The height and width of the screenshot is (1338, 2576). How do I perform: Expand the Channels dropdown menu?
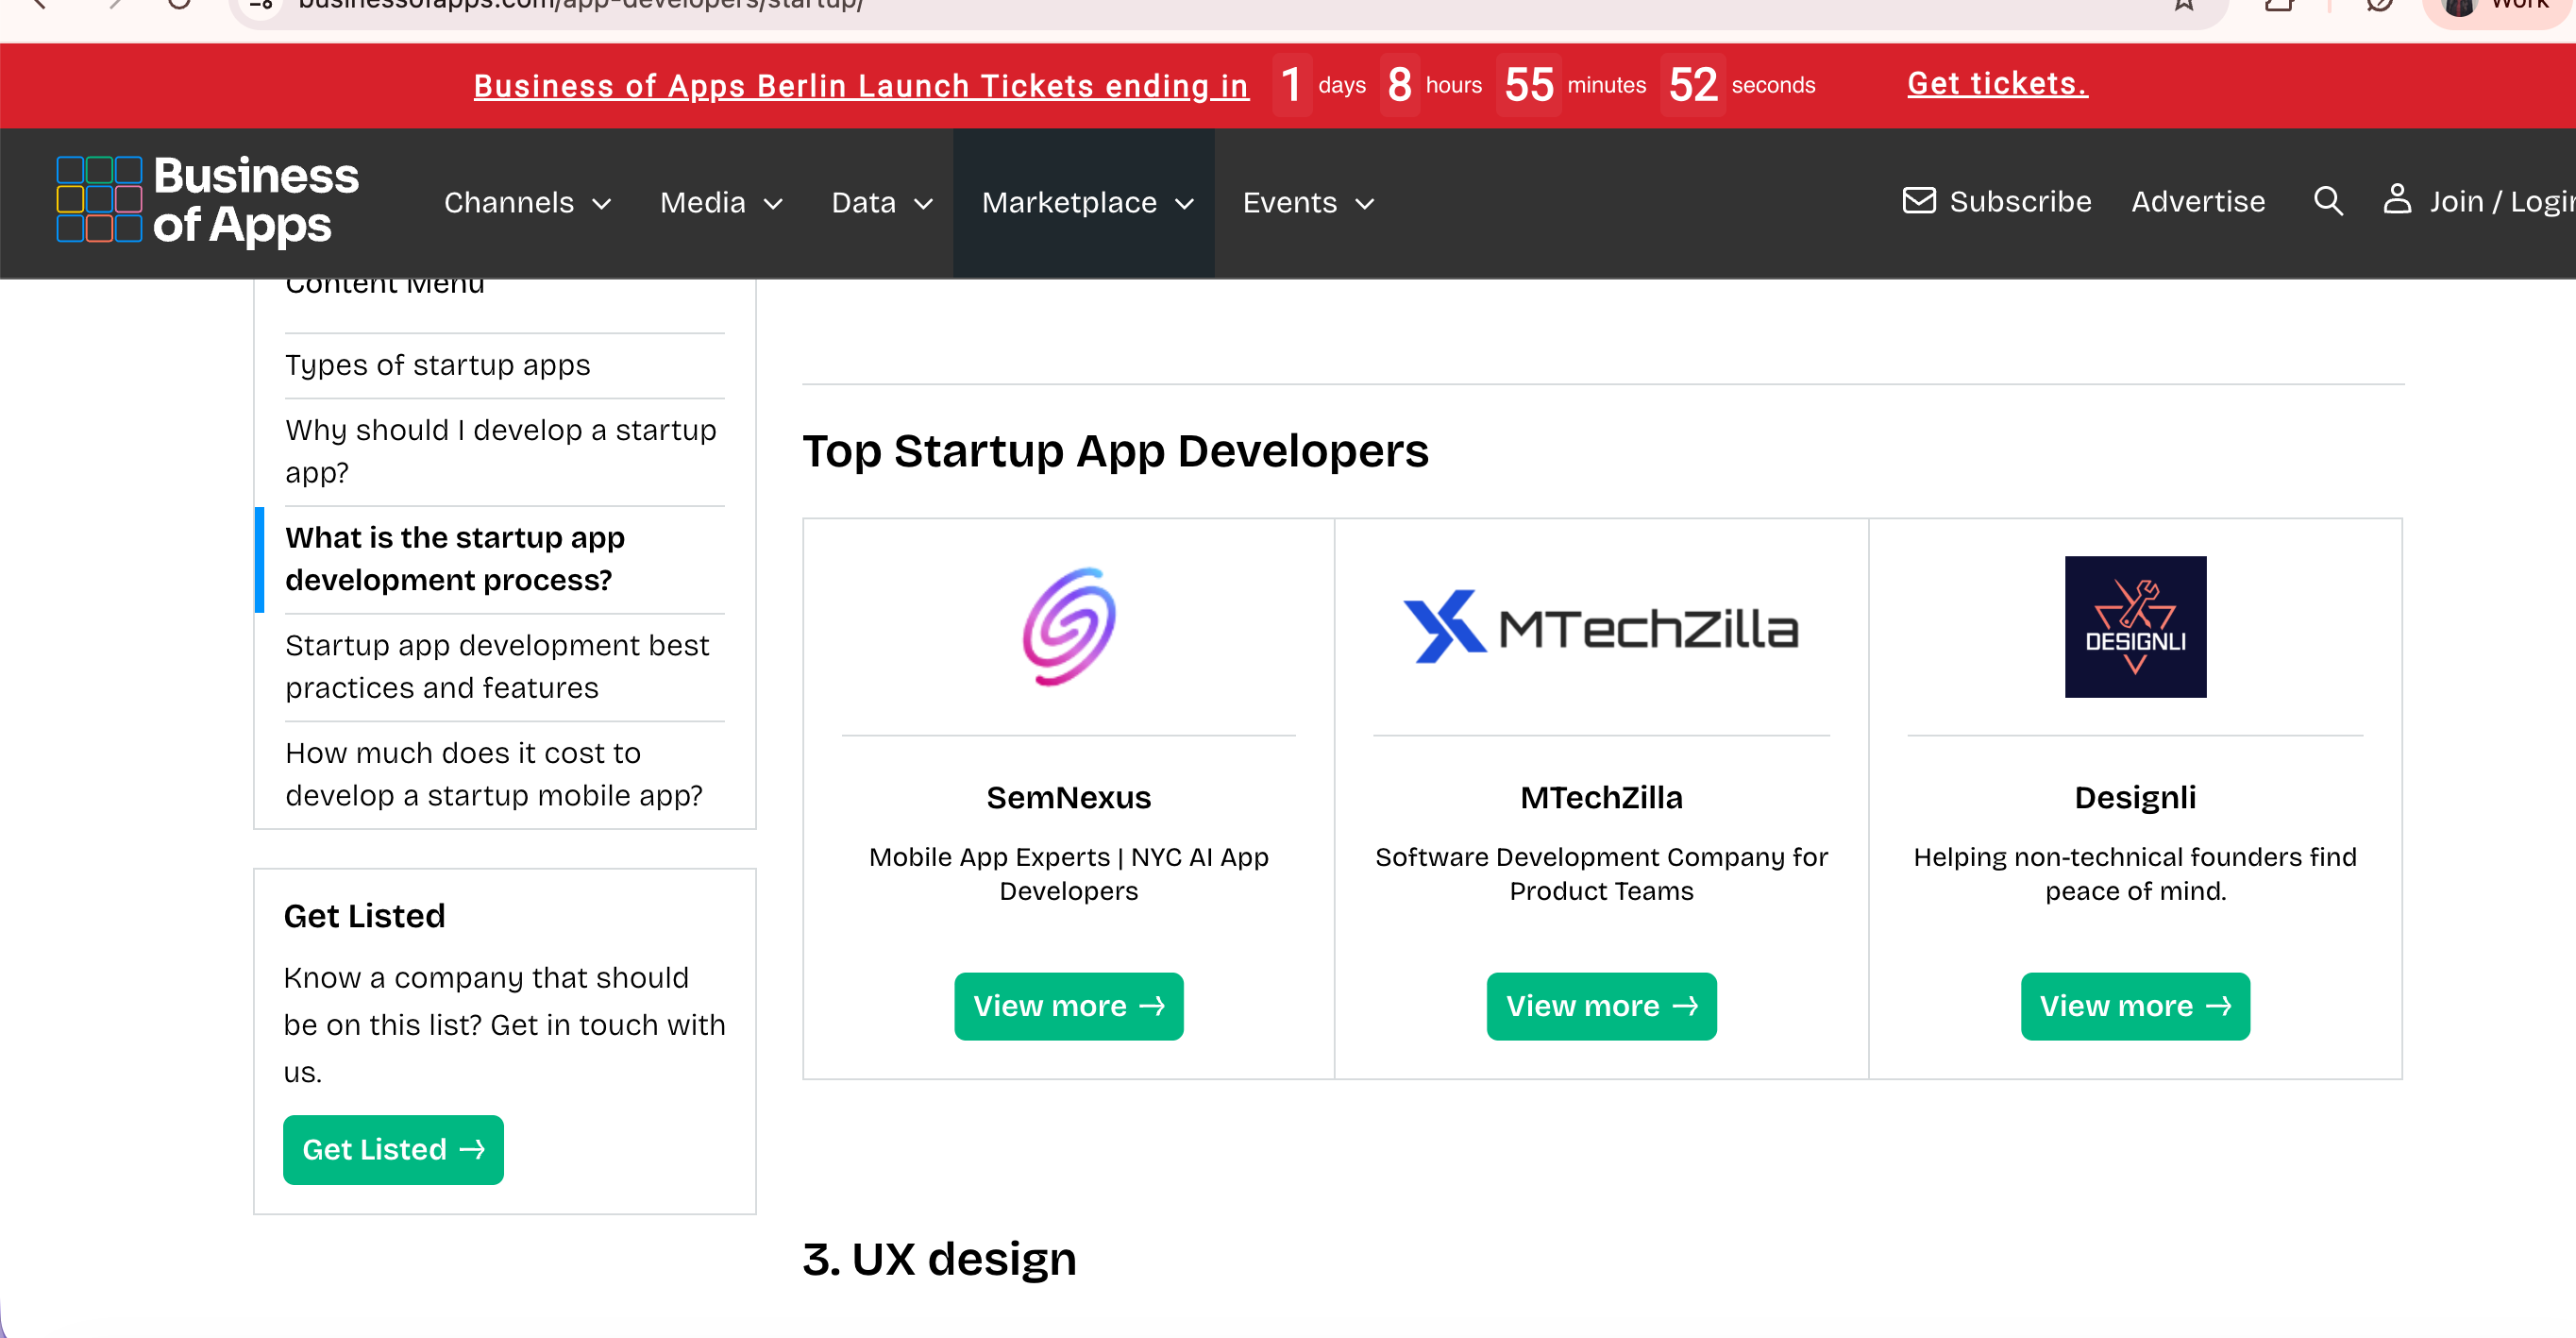(527, 203)
